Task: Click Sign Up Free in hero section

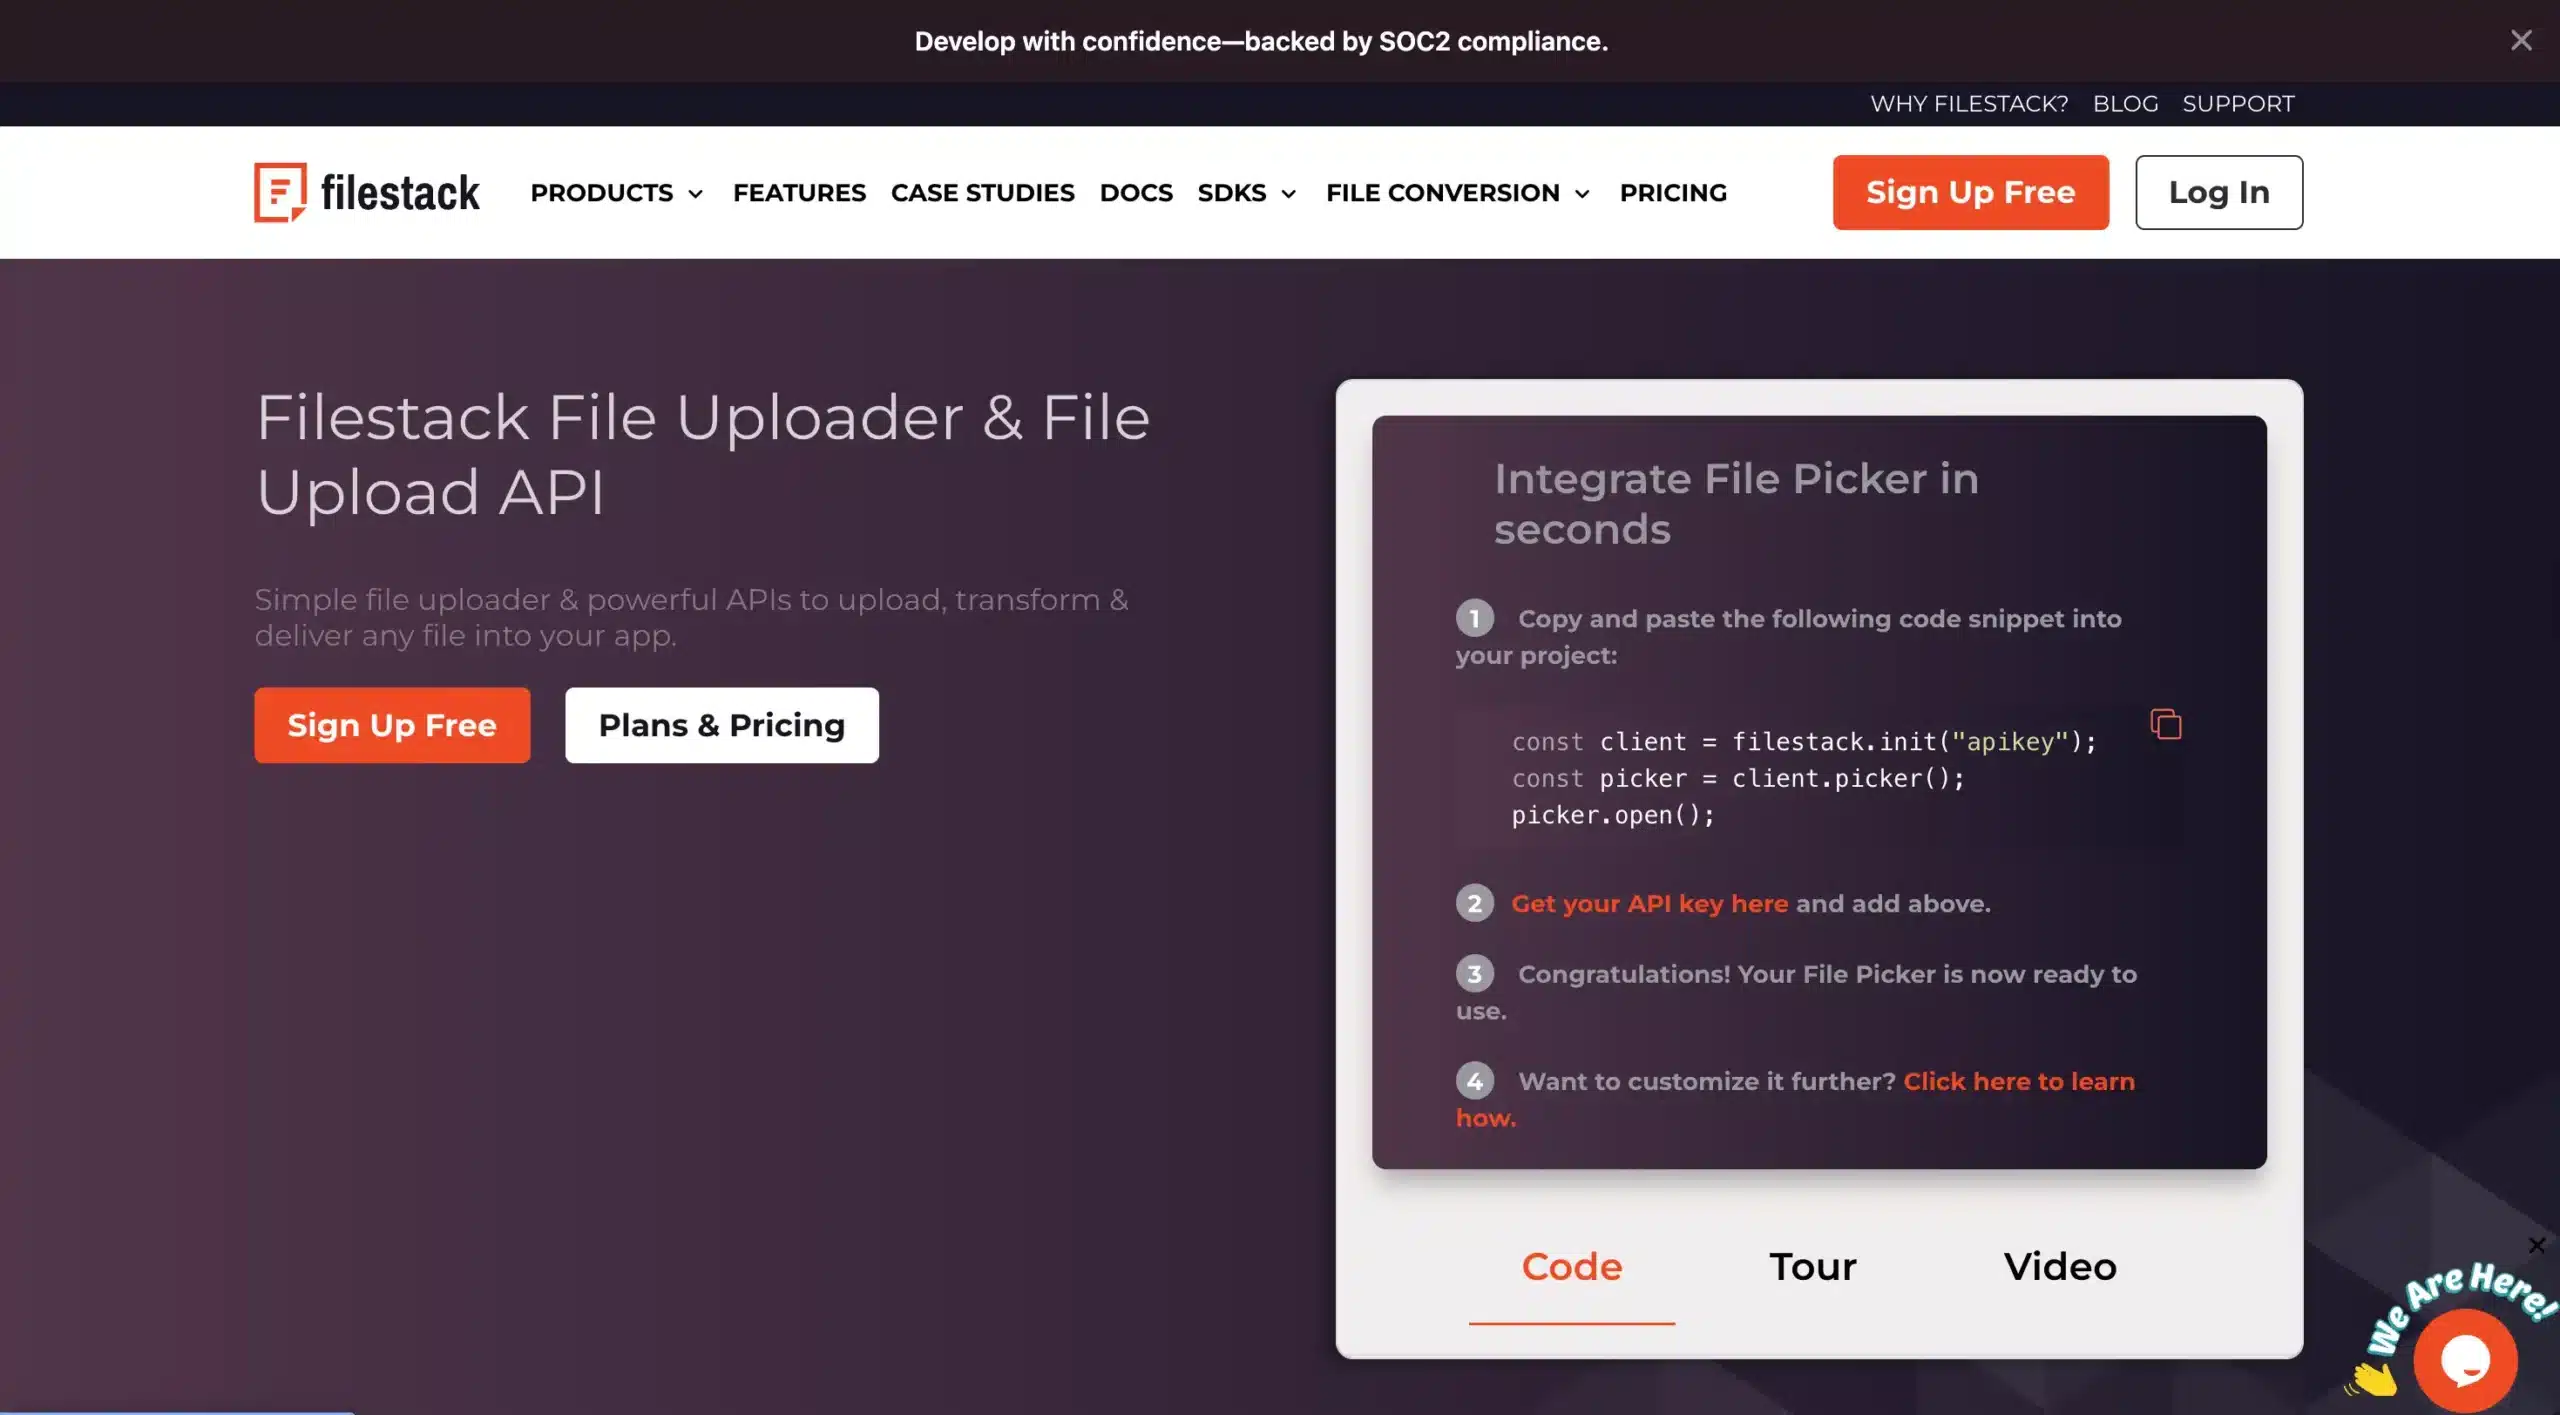Action: 392,725
